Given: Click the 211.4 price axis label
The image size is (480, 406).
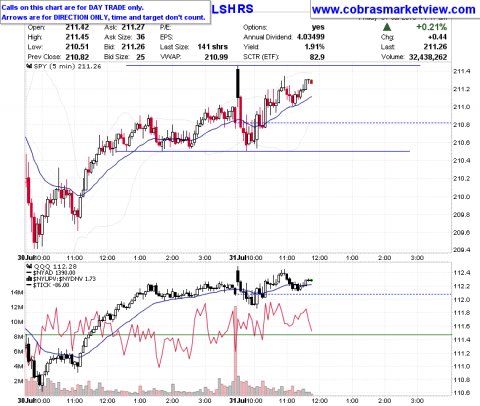Looking at the screenshot, I should coord(462,71).
